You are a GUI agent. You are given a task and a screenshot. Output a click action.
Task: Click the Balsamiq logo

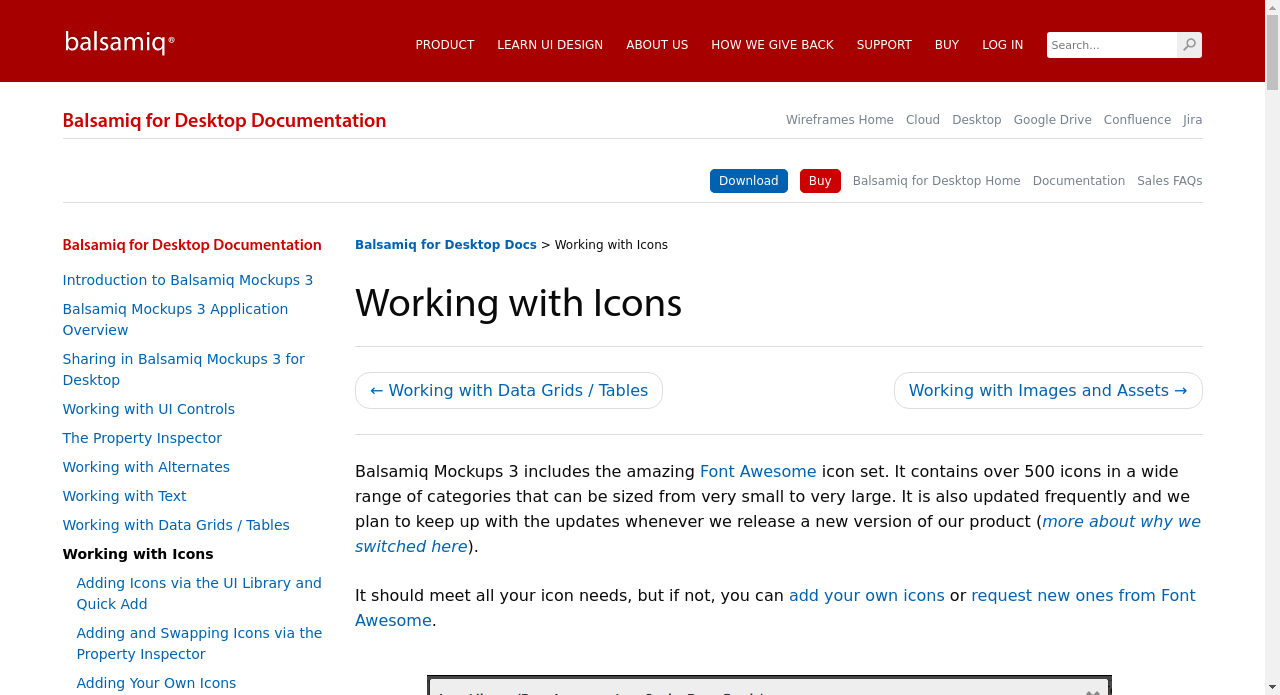[119, 41]
